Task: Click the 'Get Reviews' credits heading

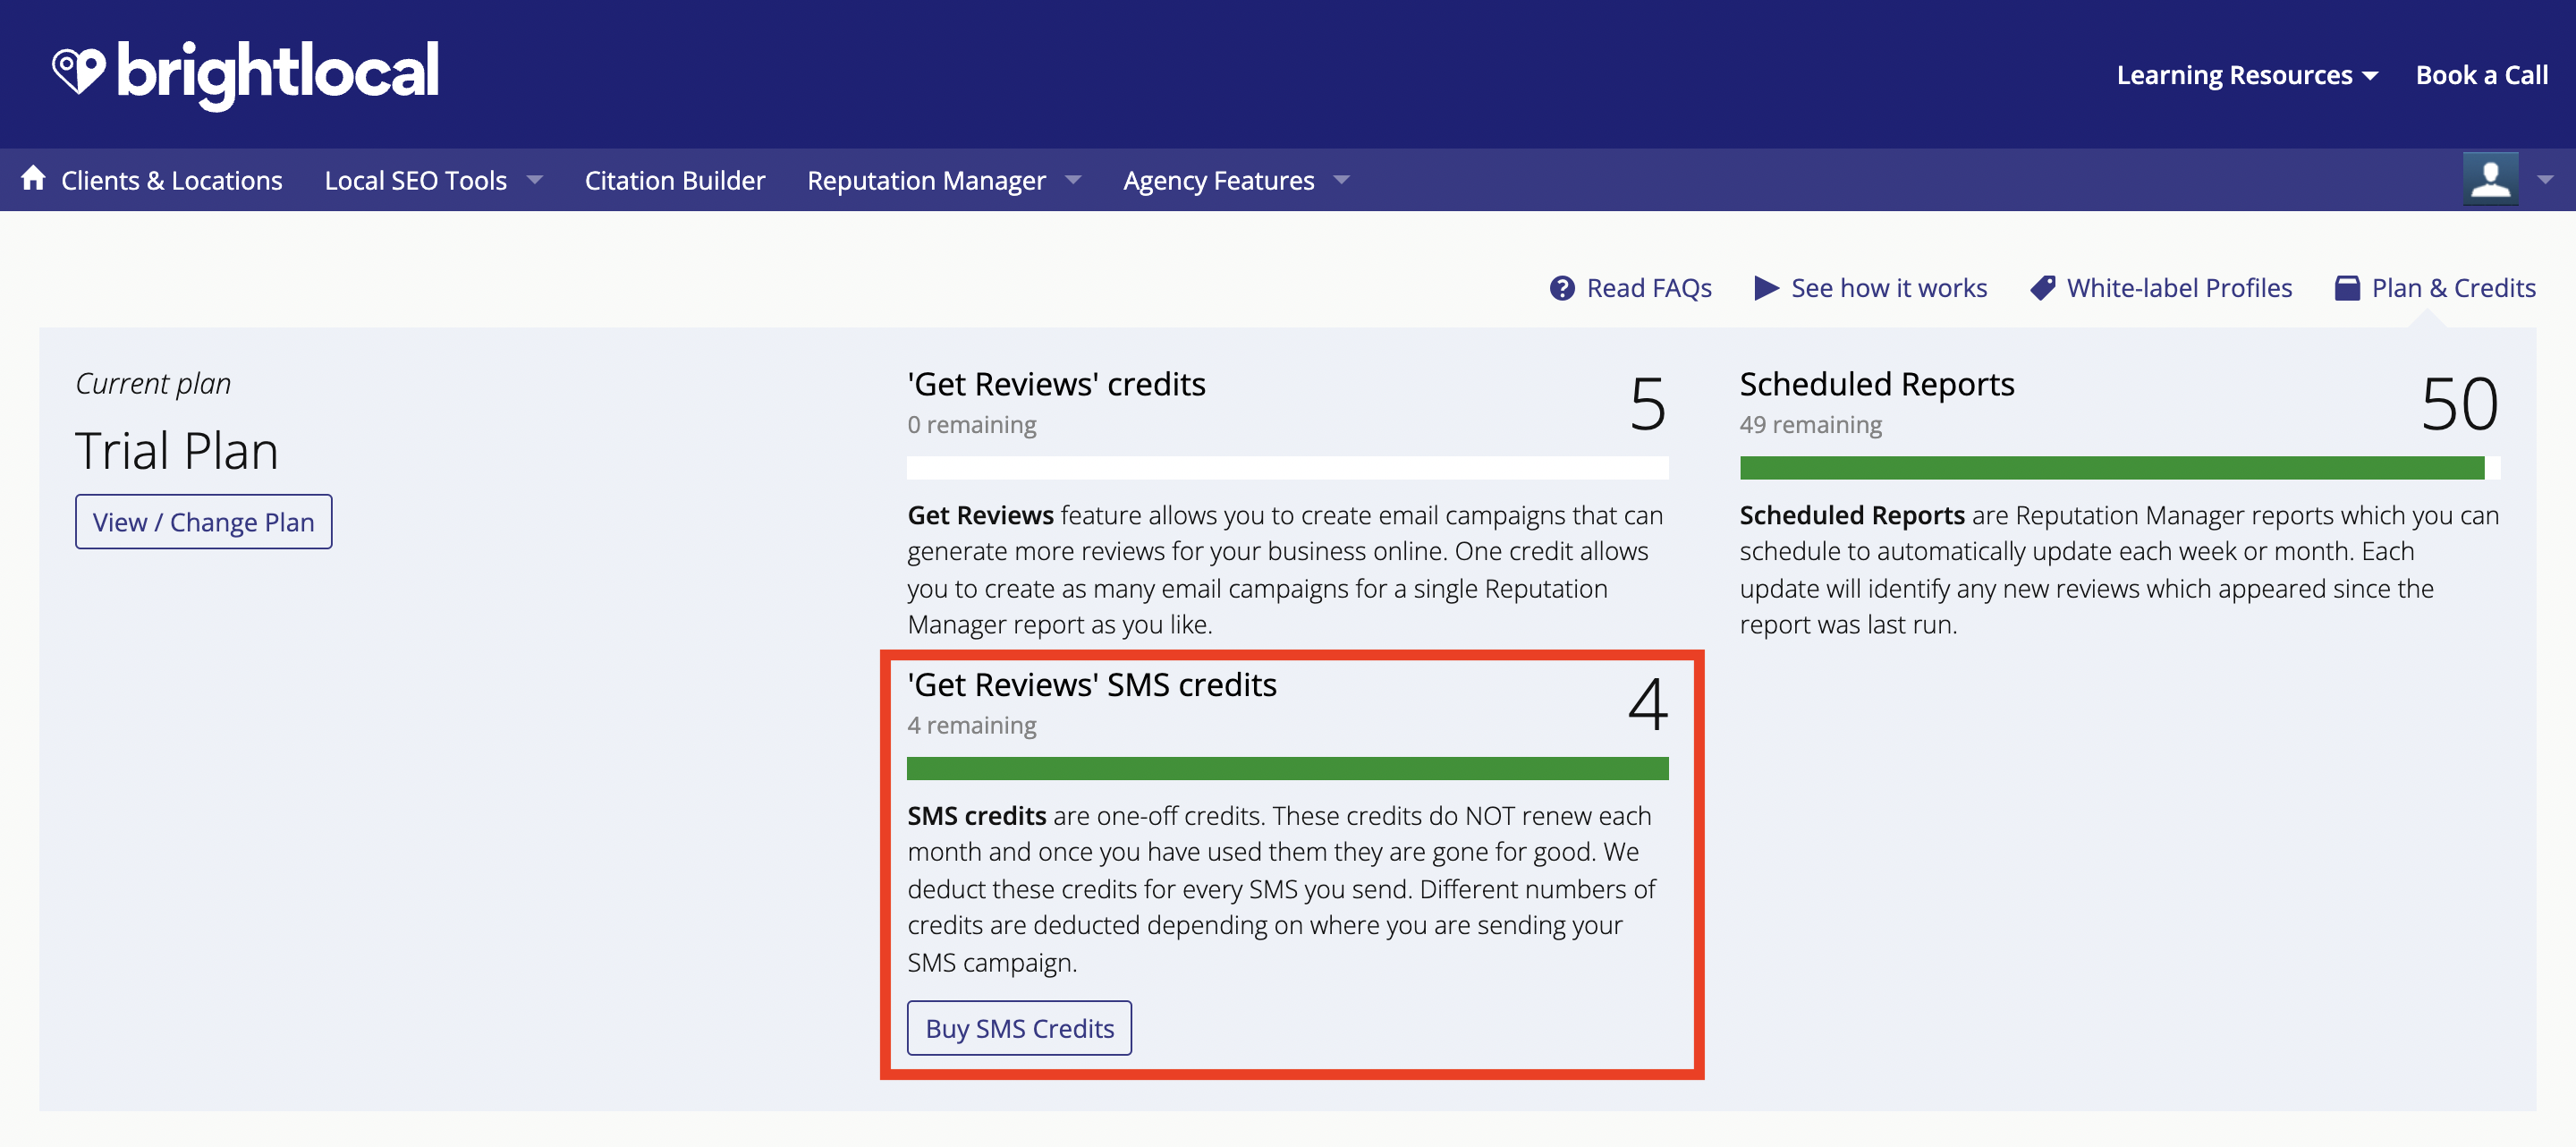Action: click(1056, 385)
